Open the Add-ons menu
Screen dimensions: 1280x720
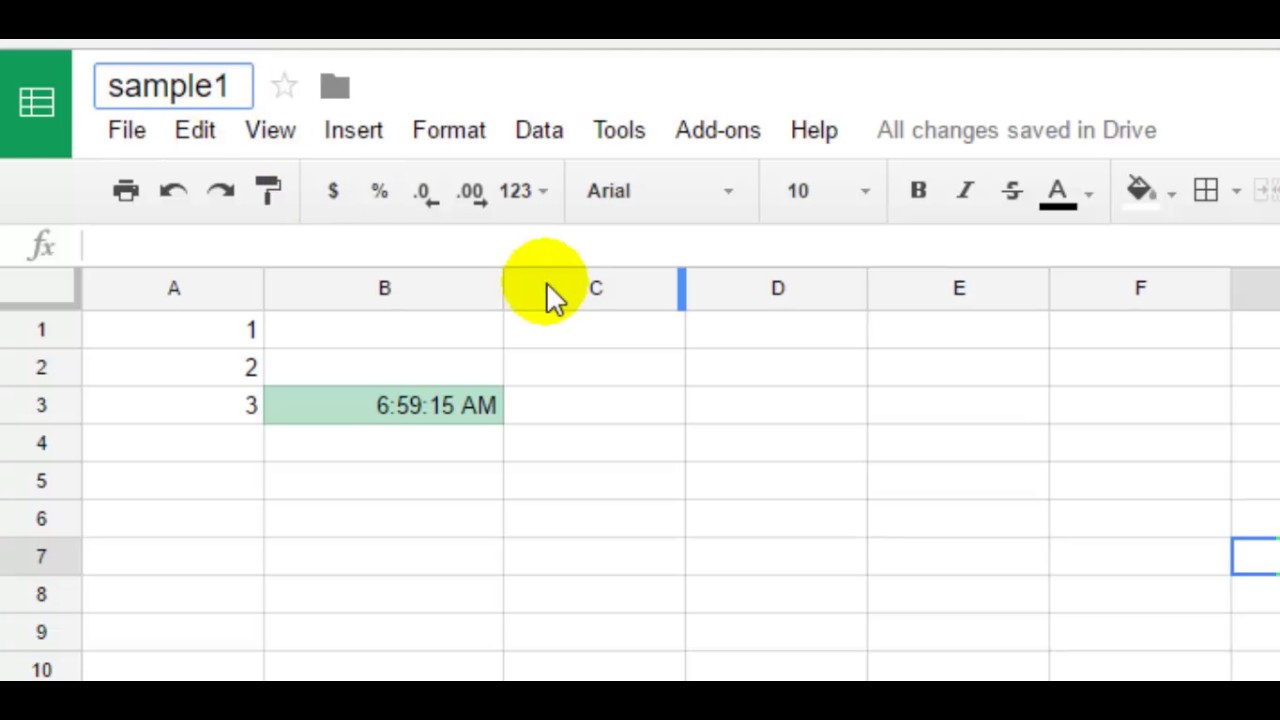coord(718,130)
